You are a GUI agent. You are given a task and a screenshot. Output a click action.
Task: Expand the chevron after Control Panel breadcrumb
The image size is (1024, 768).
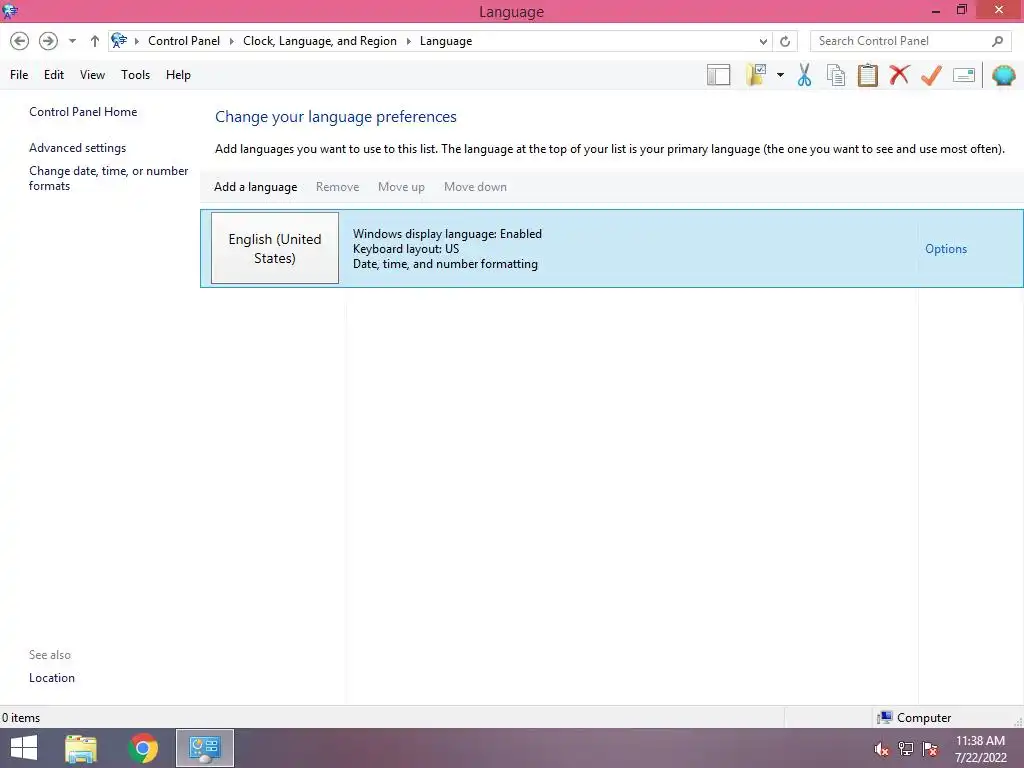point(231,41)
